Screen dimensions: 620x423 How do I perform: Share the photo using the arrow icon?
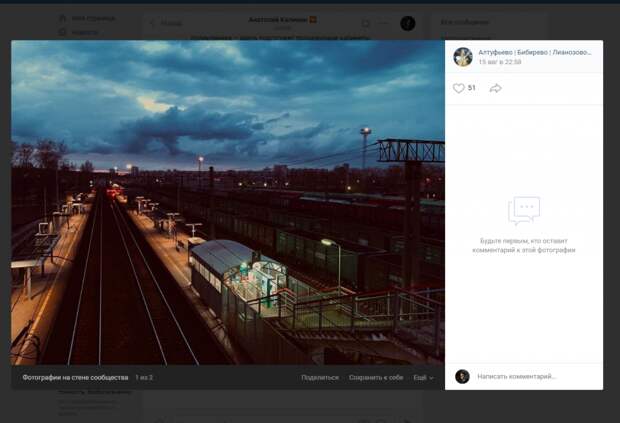(x=495, y=88)
